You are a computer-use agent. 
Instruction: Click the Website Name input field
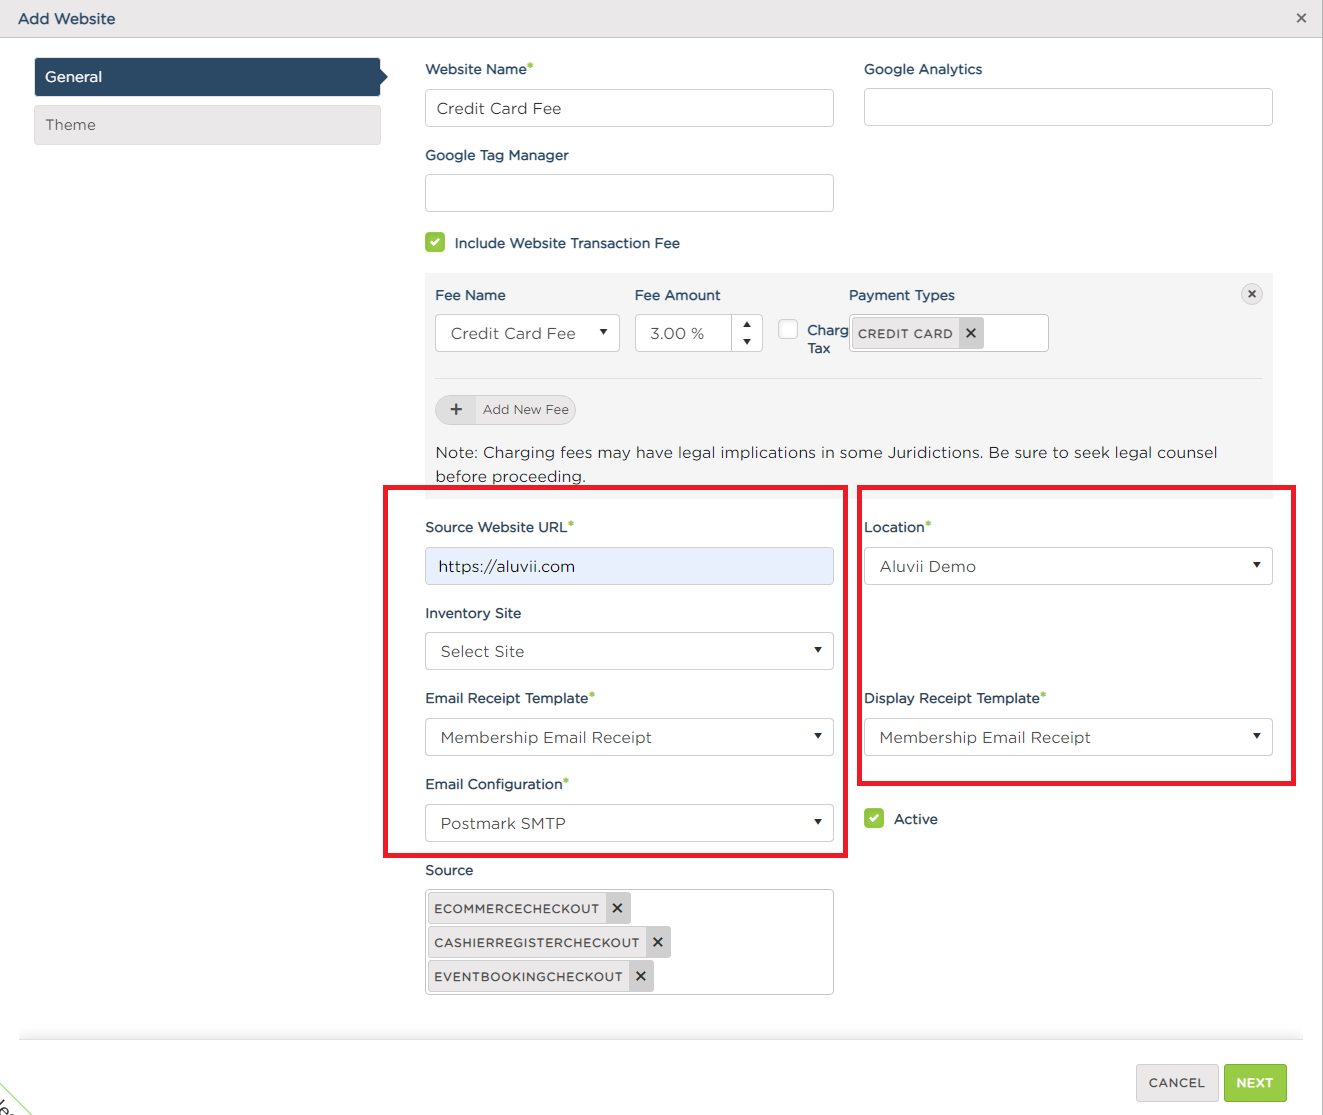[x=629, y=108]
